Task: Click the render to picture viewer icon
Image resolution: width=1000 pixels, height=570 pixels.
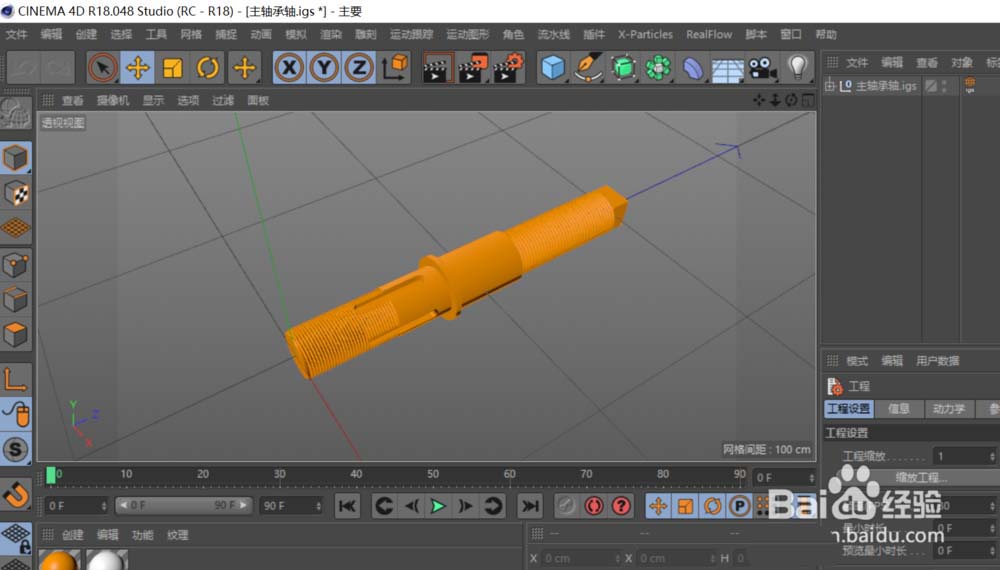Action: pyautogui.click(x=473, y=68)
